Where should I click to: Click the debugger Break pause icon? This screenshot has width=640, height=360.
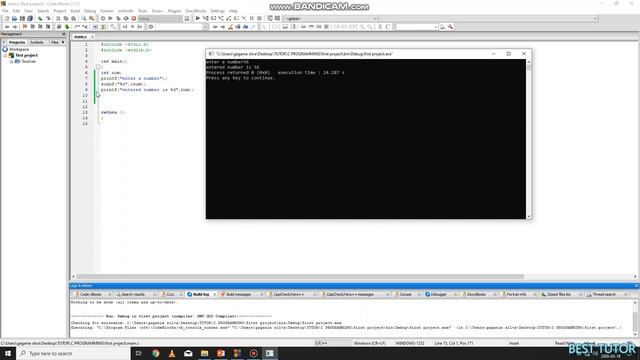(252, 18)
